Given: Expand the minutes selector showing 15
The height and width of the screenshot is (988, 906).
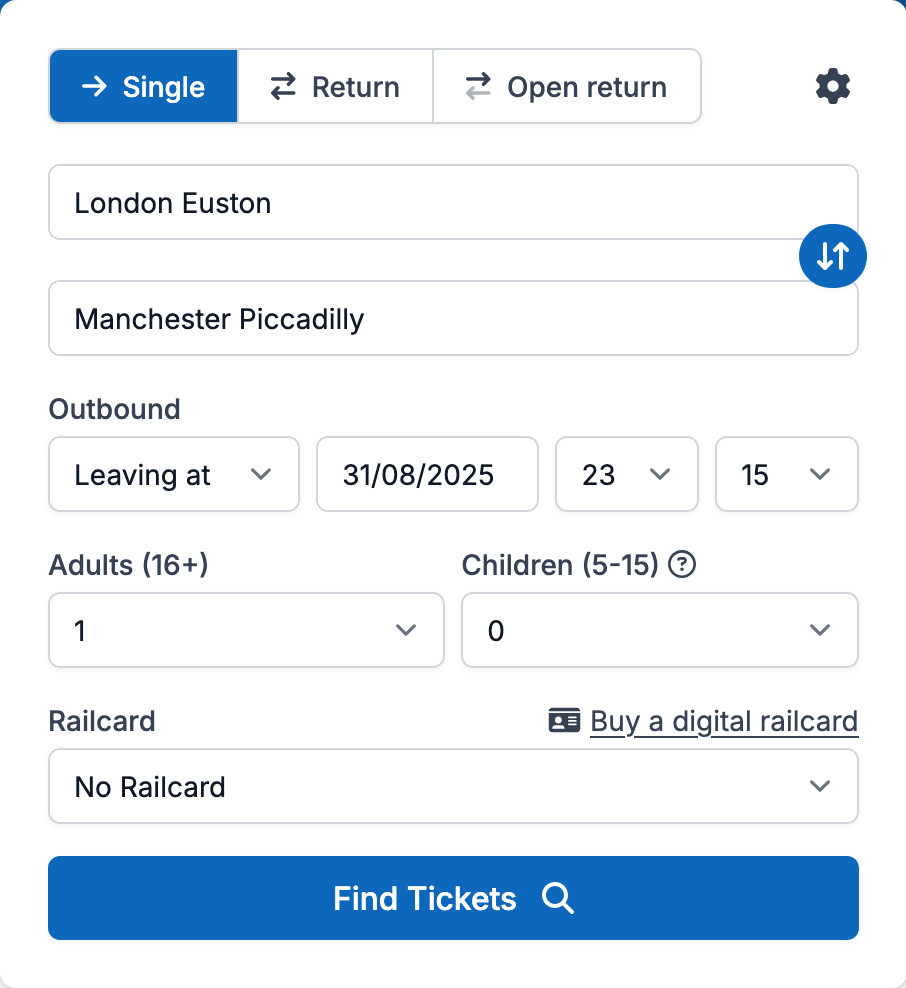Looking at the screenshot, I should (787, 474).
